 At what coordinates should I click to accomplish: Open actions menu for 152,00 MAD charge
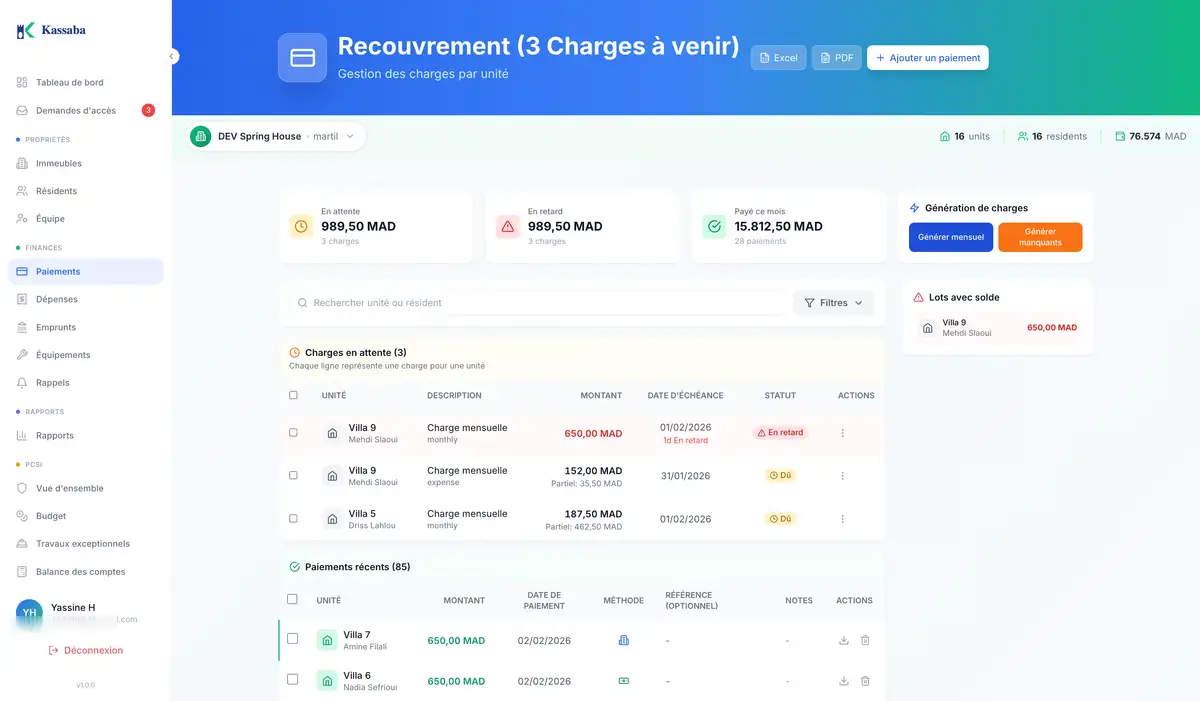click(x=842, y=476)
